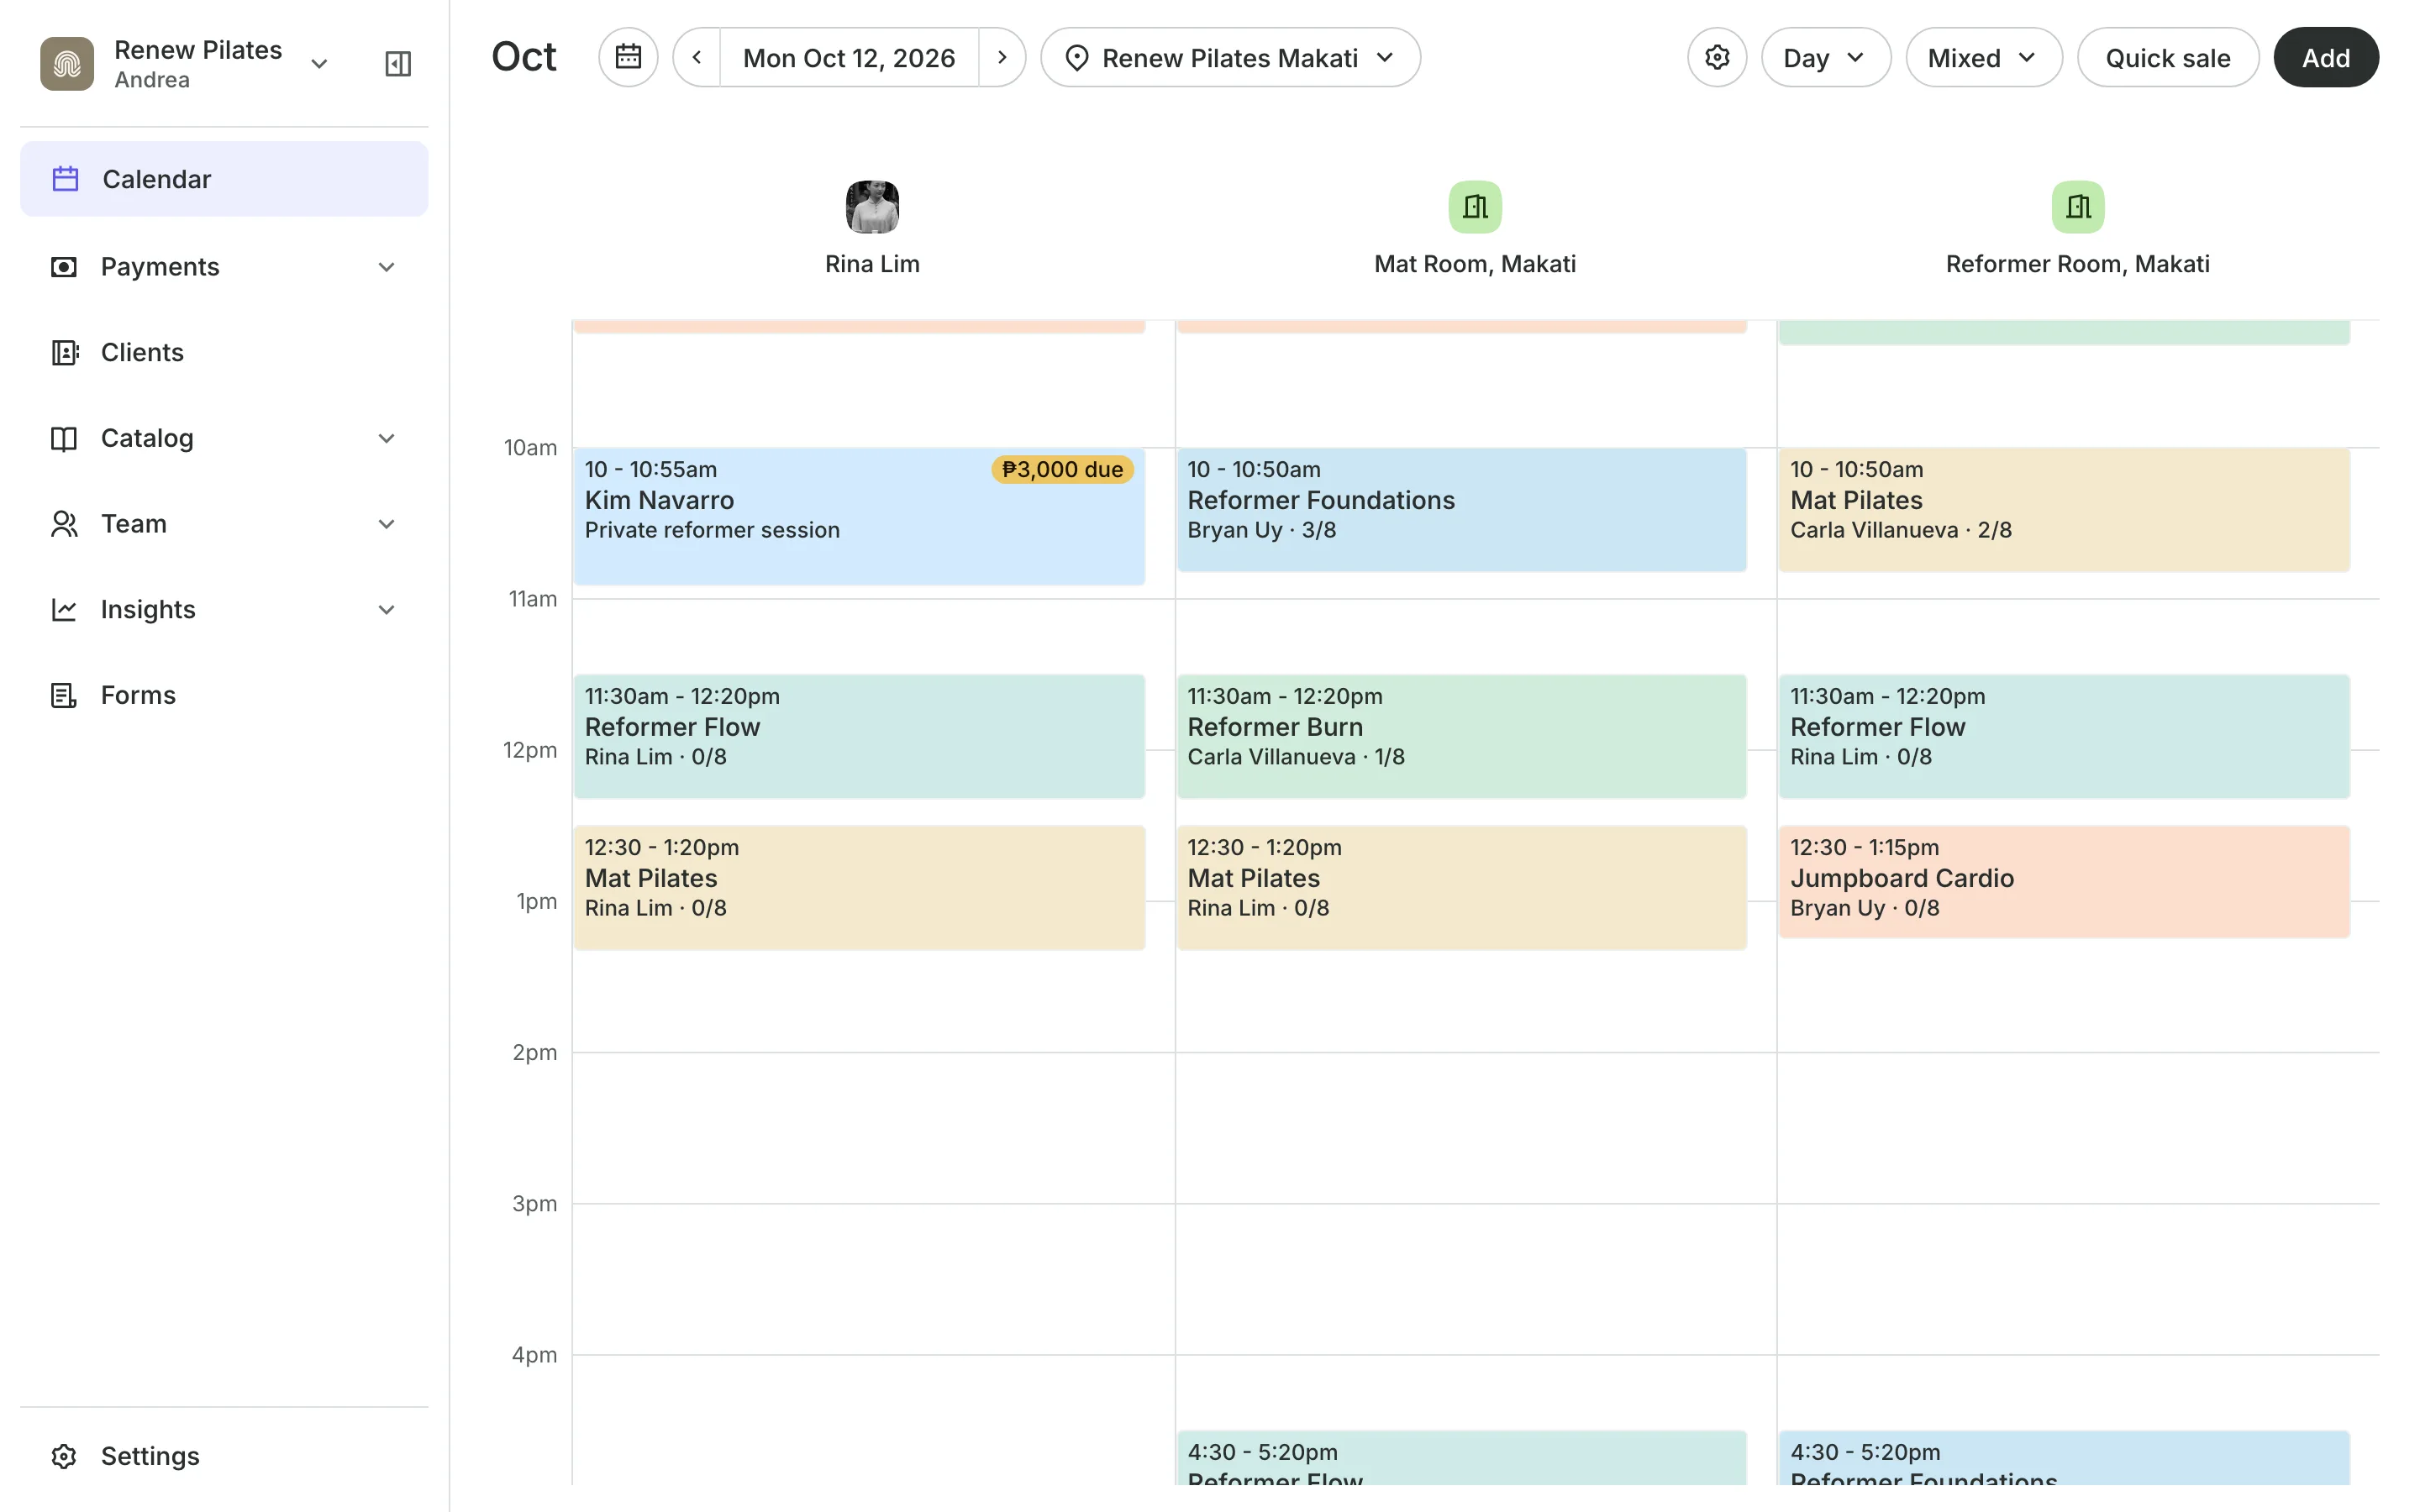2420x1512 pixels.
Task: Open the Renew Pilates account switcher chevron
Action: tap(319, 64)
